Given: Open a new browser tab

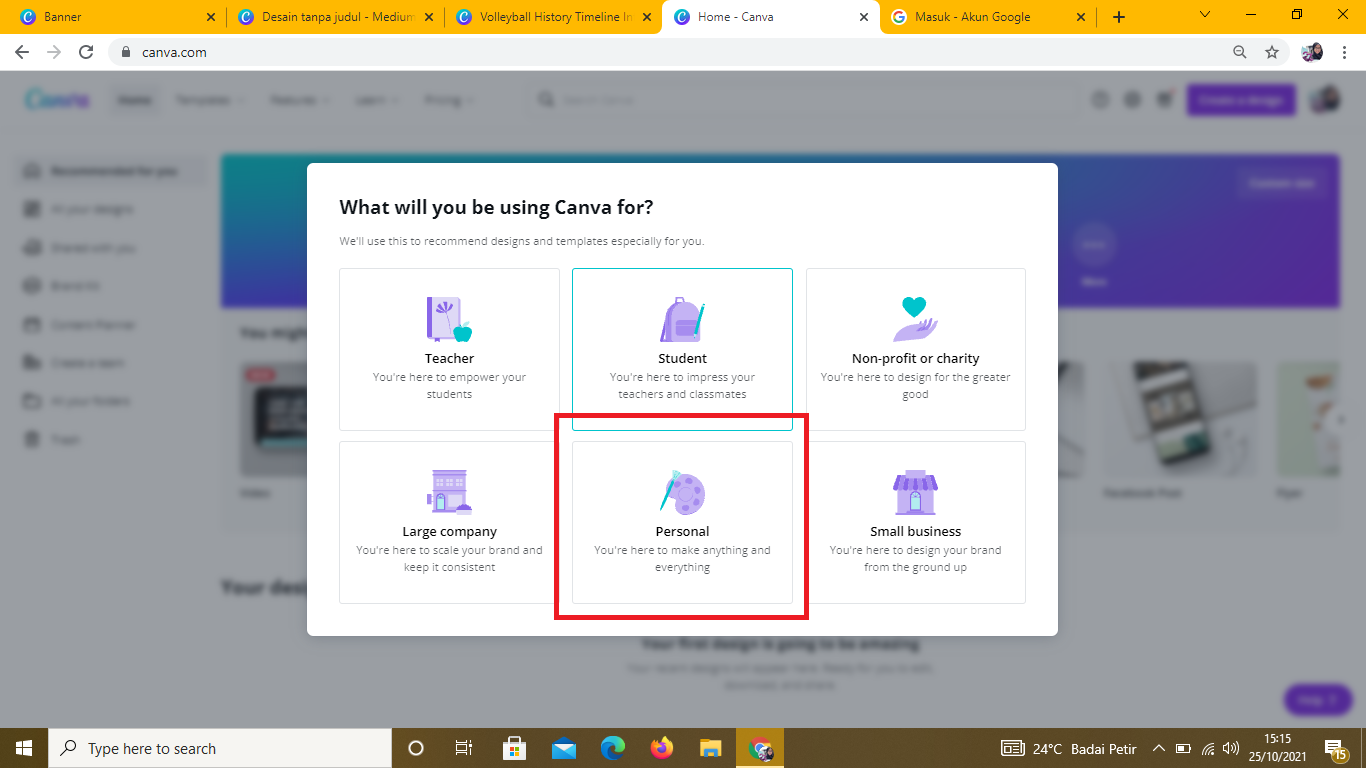Looking at the screenshot, I should coord(1118,17).
